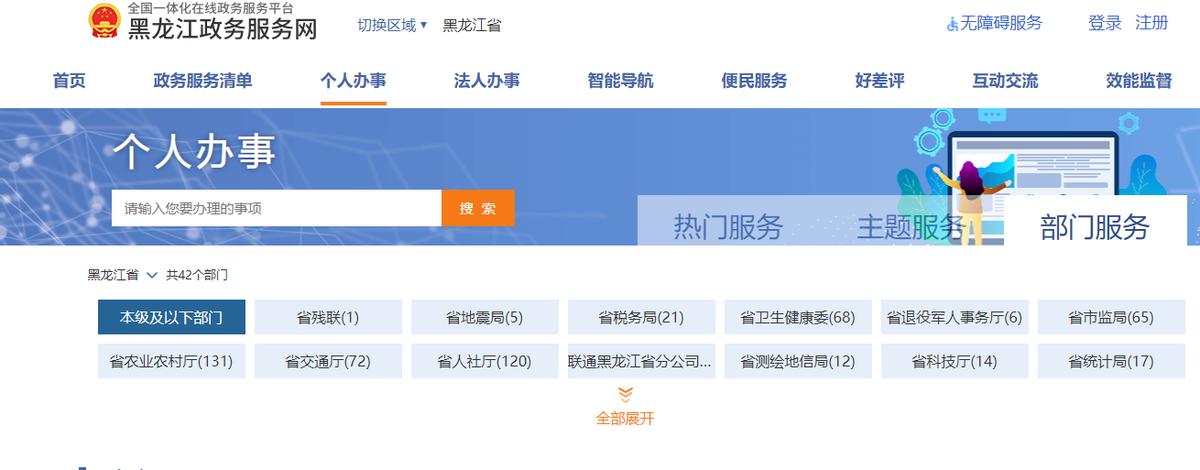Open 法人办事 navigation item
The width and height of the screenshot is (1200, 470).
pyautogui.click(x=487, y=81)
